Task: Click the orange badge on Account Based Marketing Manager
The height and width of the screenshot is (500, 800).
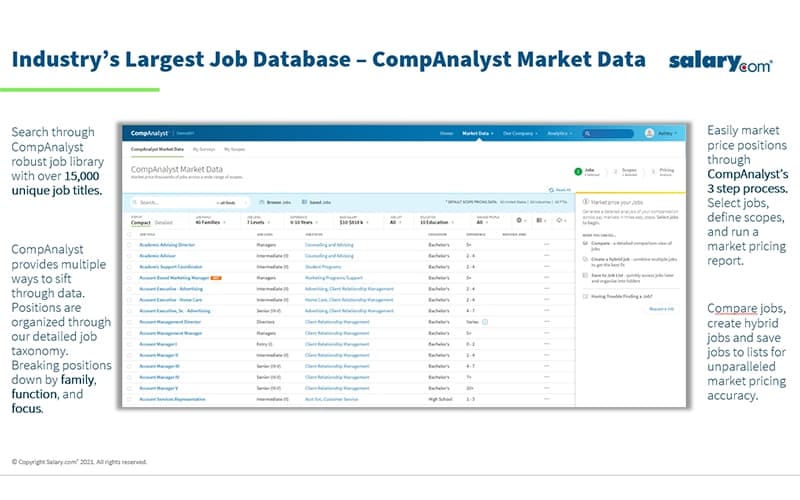Action: point(216,278)
